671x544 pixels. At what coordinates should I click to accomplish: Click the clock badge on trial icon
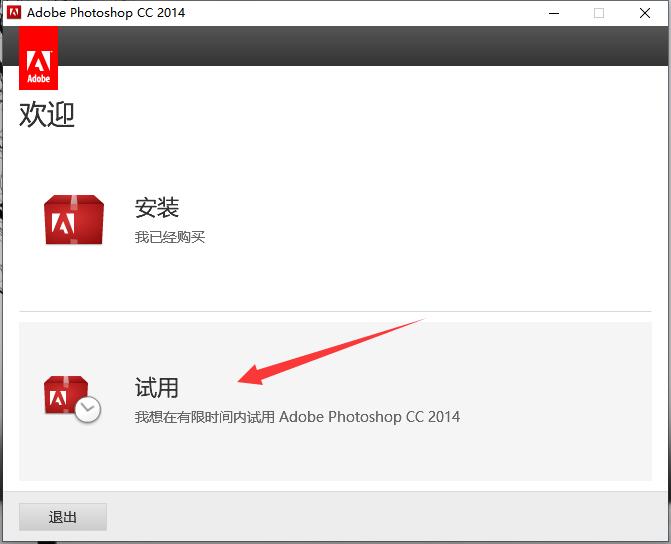coord(88,409)
